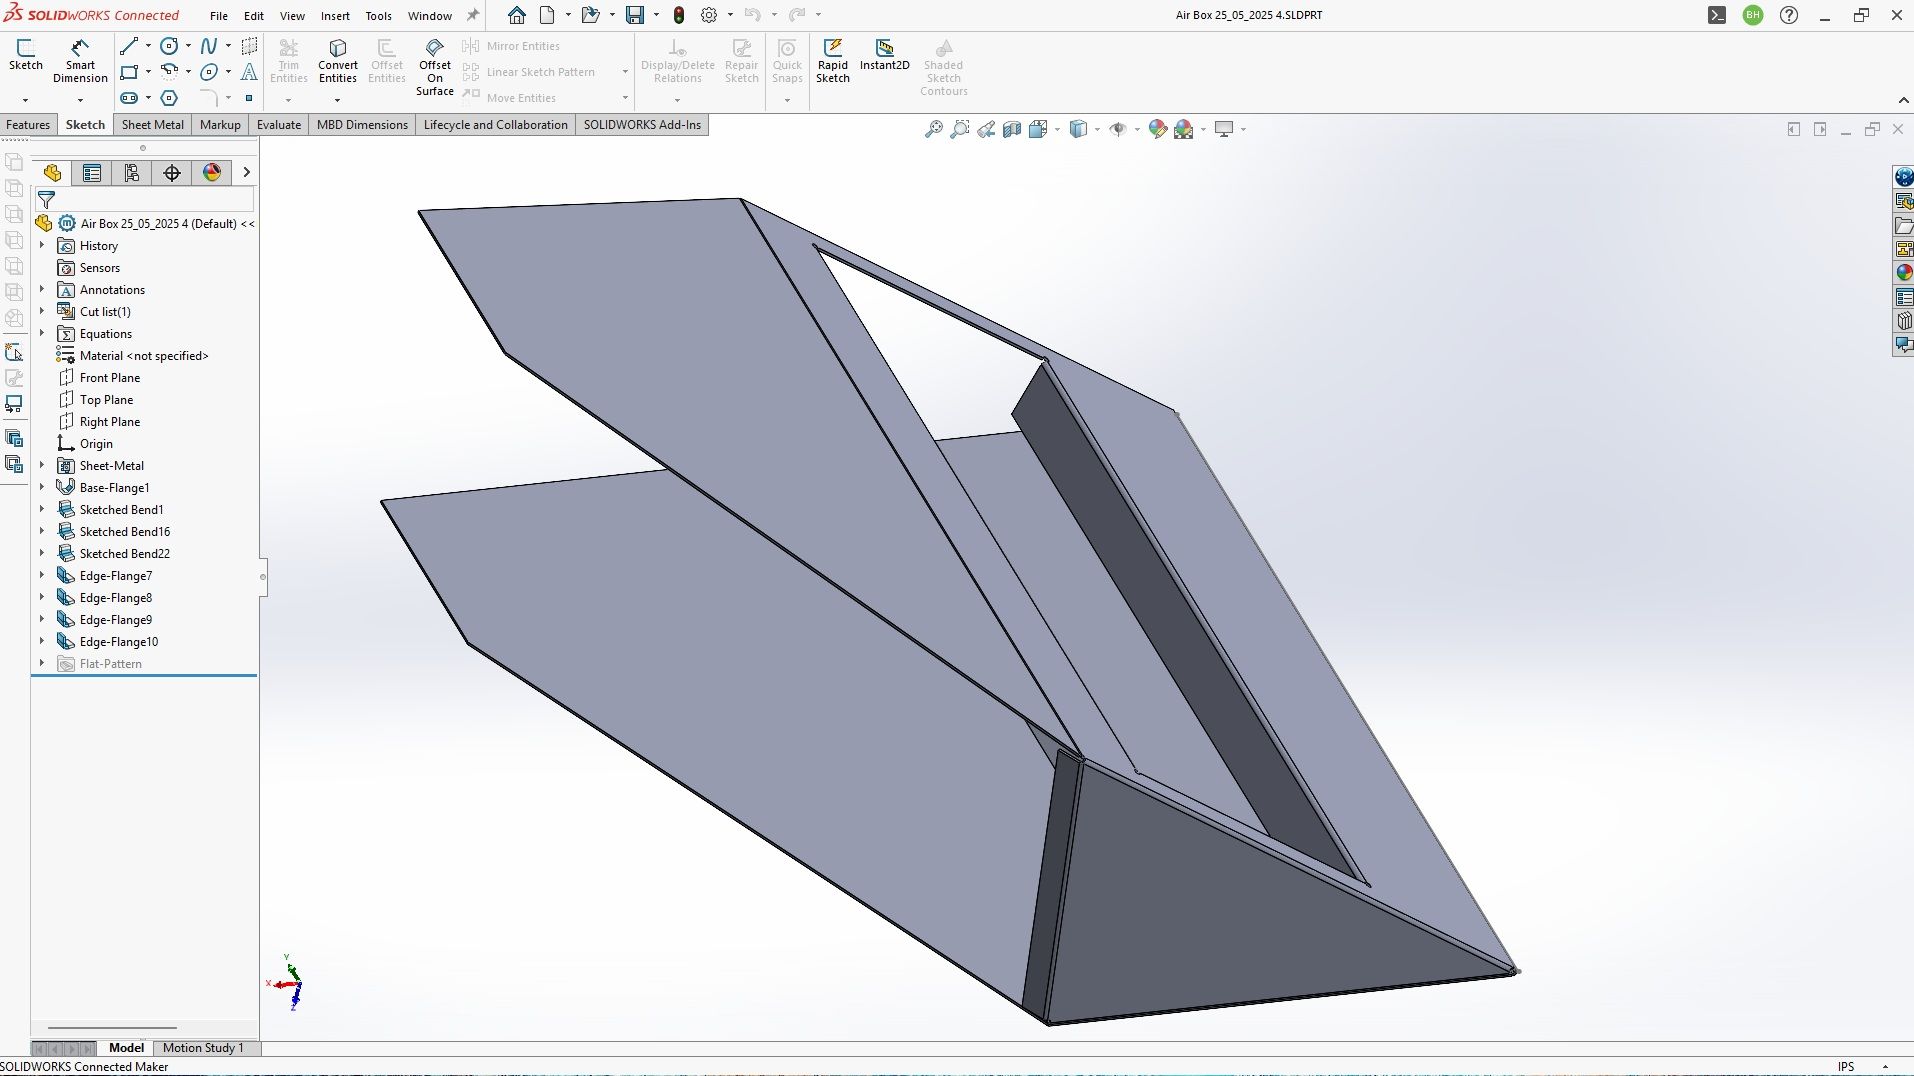The width and height of the screenshot is (1914, 1076).
Task: Select the Smart Dimension tool
Action: (80, 60)
